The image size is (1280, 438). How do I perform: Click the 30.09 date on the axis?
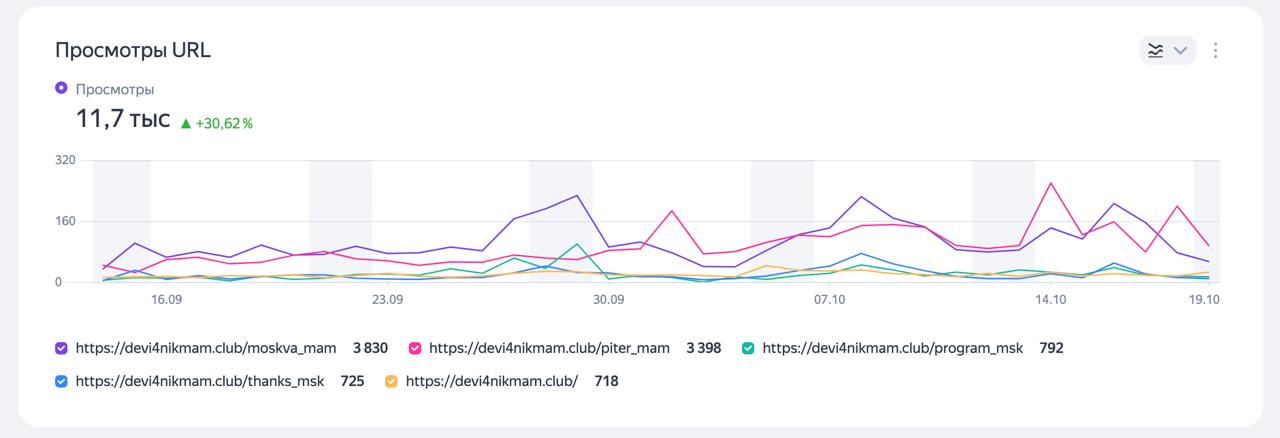tap(608, 299)
